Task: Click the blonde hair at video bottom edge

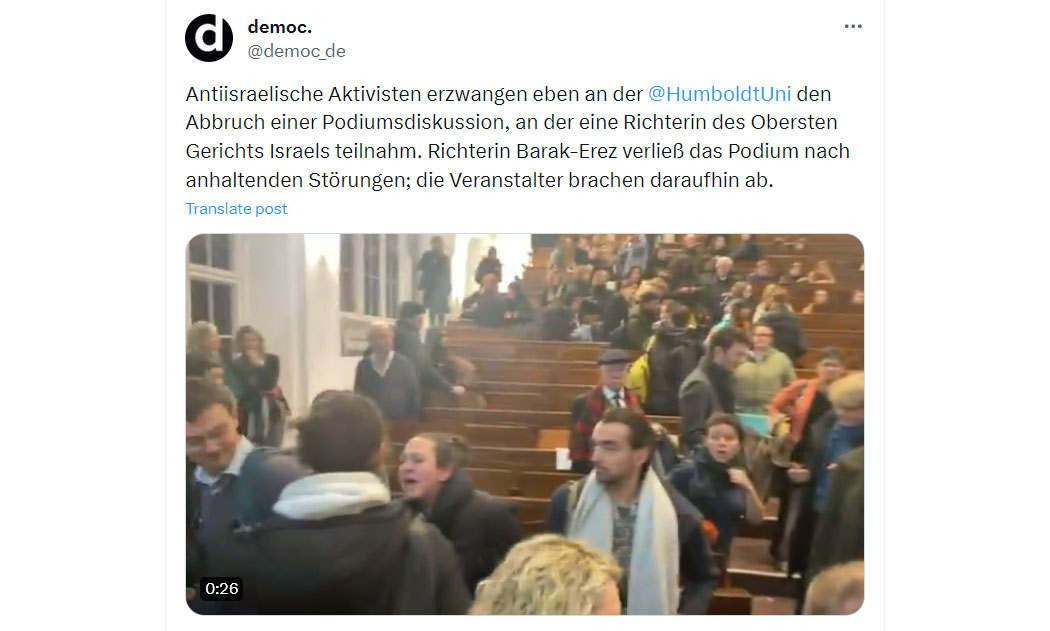Action: 546,577
